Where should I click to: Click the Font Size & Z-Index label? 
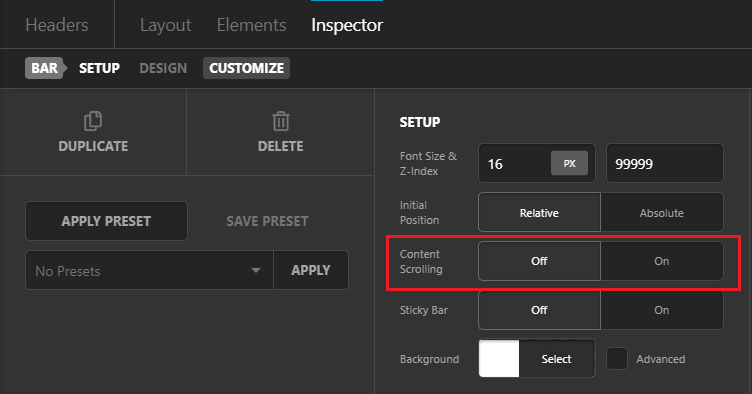pos(428,163)
